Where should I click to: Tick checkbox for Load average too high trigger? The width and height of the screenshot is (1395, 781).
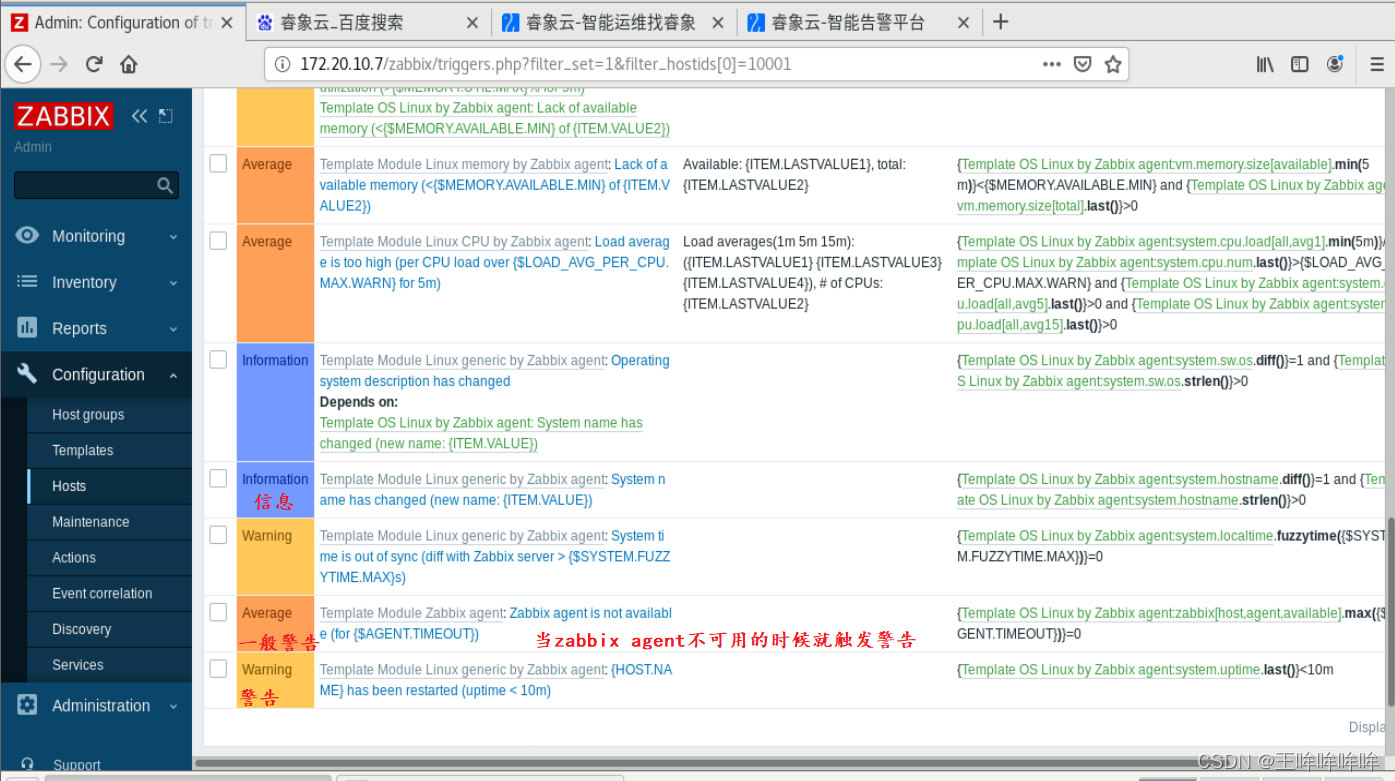218,240
